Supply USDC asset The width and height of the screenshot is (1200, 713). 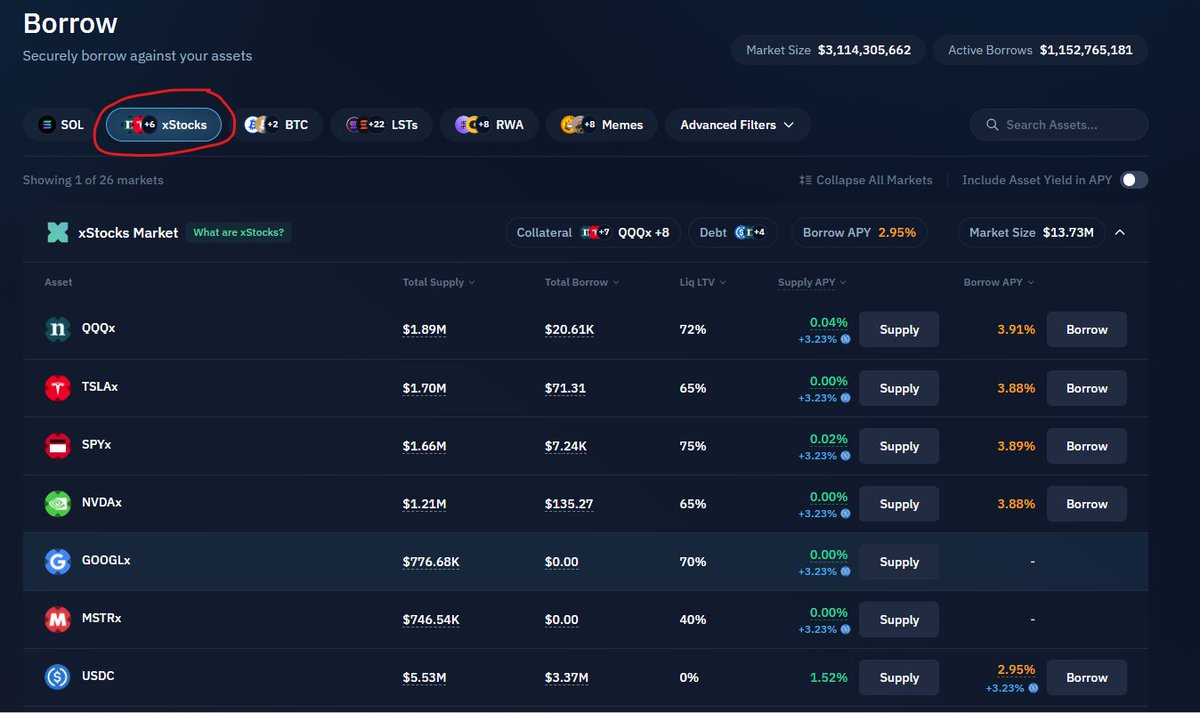(899, 678)
